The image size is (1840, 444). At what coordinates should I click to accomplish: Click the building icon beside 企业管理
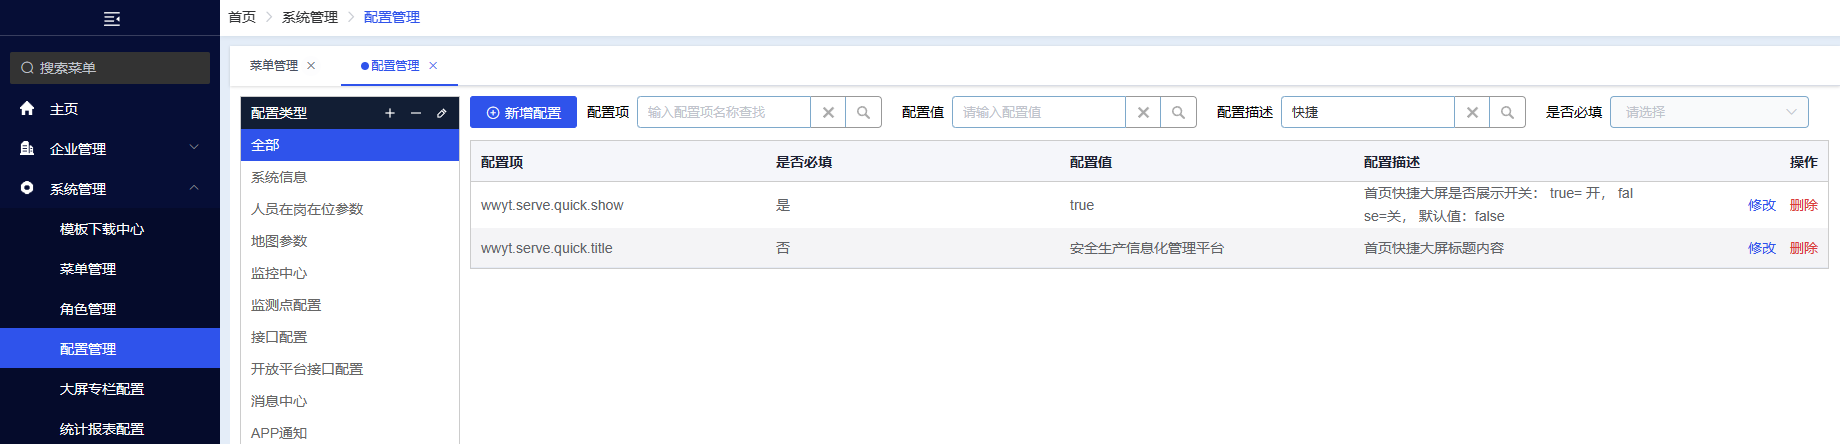click(27, 148)
